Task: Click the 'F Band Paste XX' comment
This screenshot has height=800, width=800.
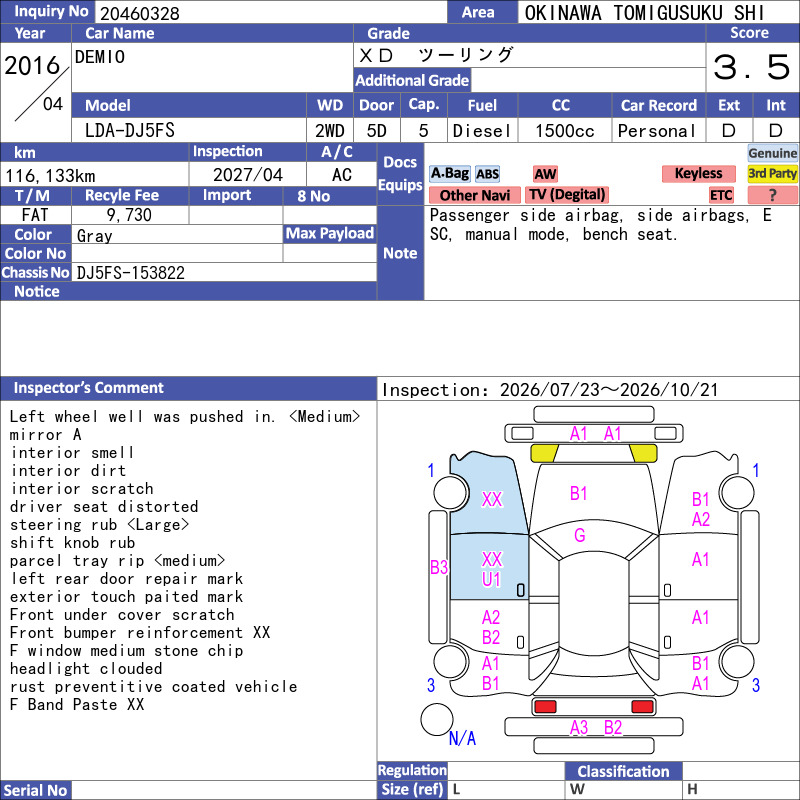Action: (x=77, y=705)
